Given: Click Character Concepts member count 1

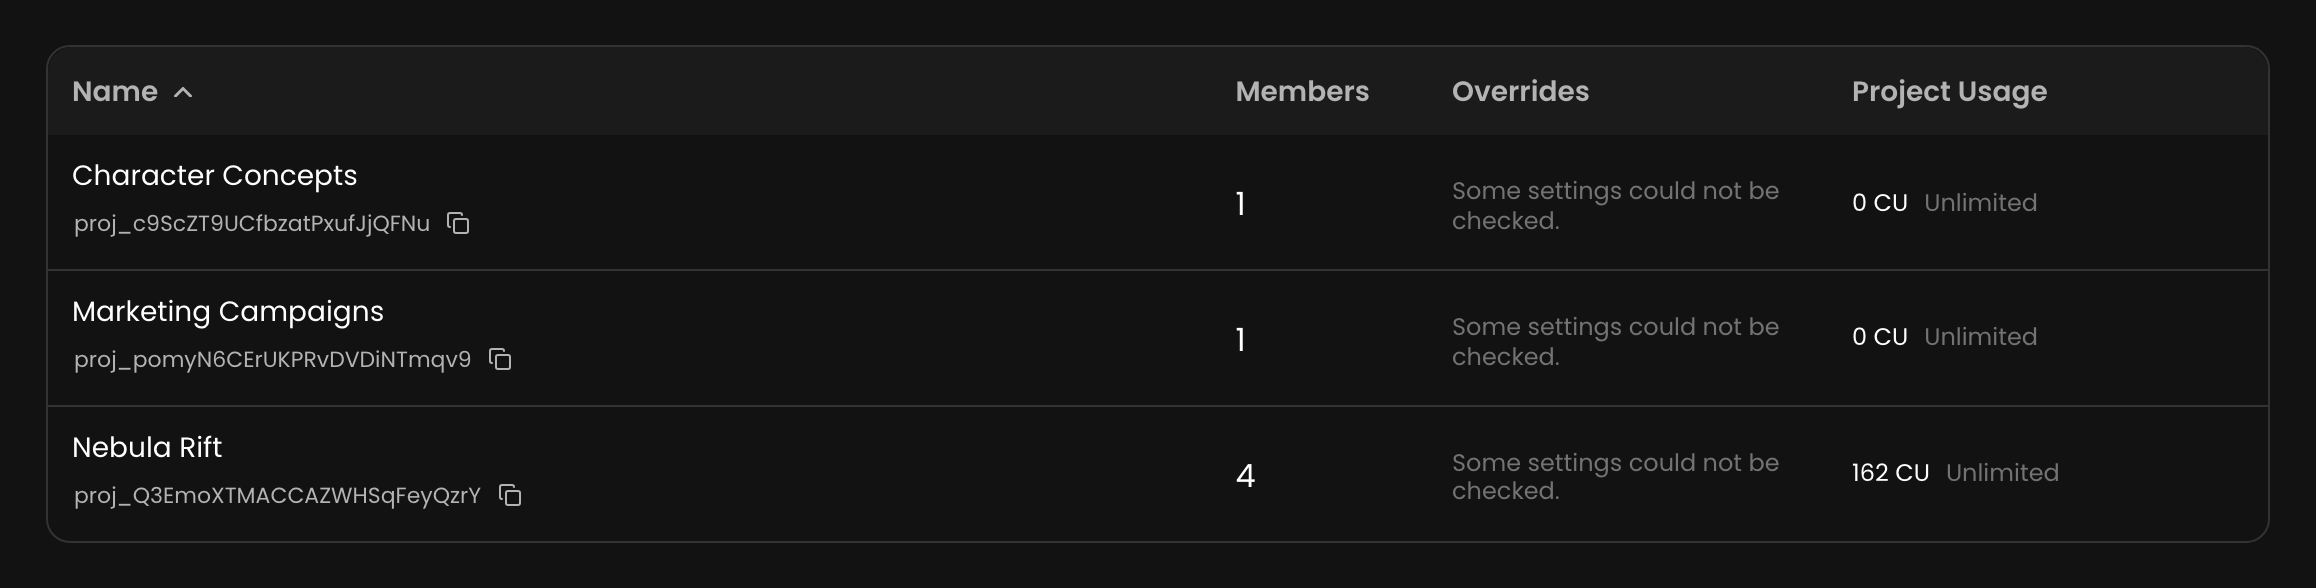Looking at the screenshot, I should pos(1241,204).
